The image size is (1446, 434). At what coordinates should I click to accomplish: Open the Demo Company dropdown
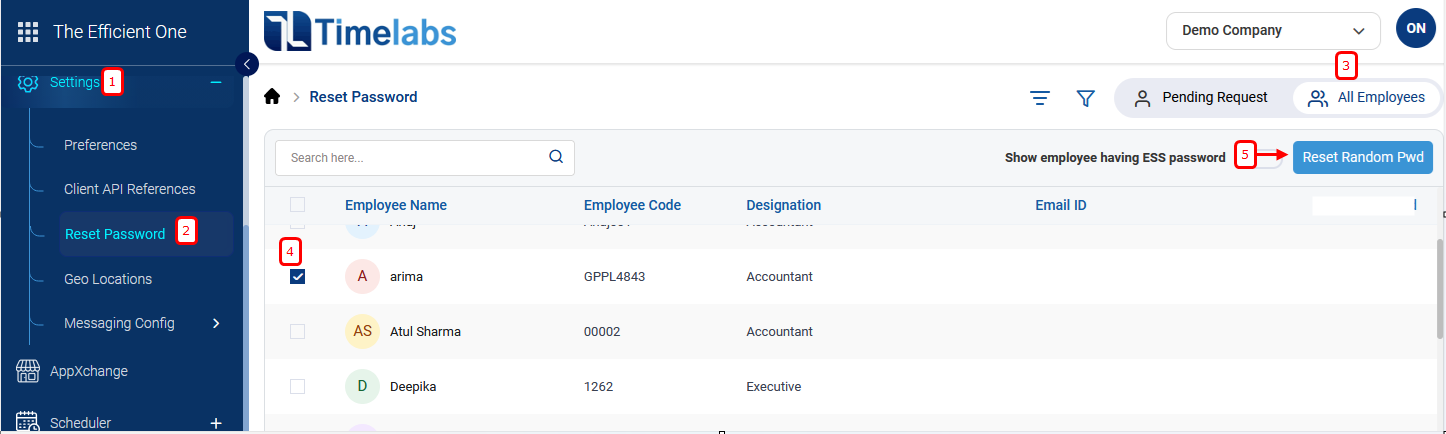pos(1273,31)
